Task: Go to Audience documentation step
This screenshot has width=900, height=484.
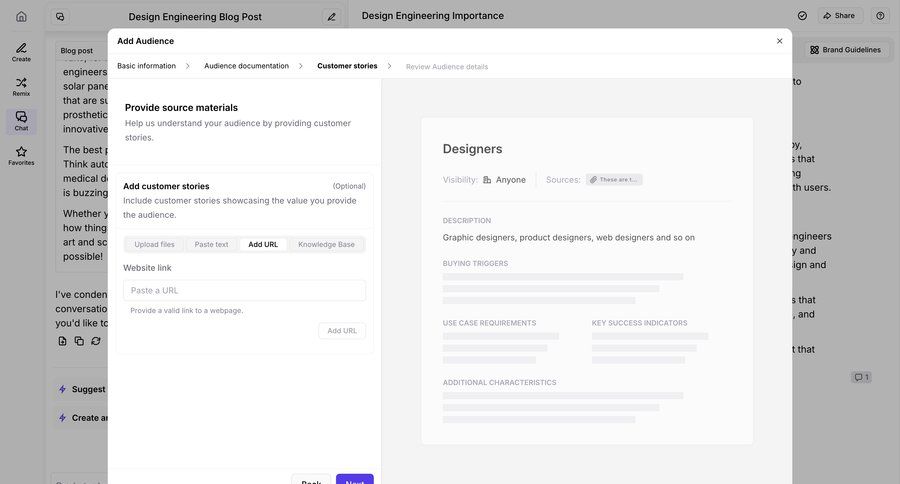Action: [x=246, y=66]
